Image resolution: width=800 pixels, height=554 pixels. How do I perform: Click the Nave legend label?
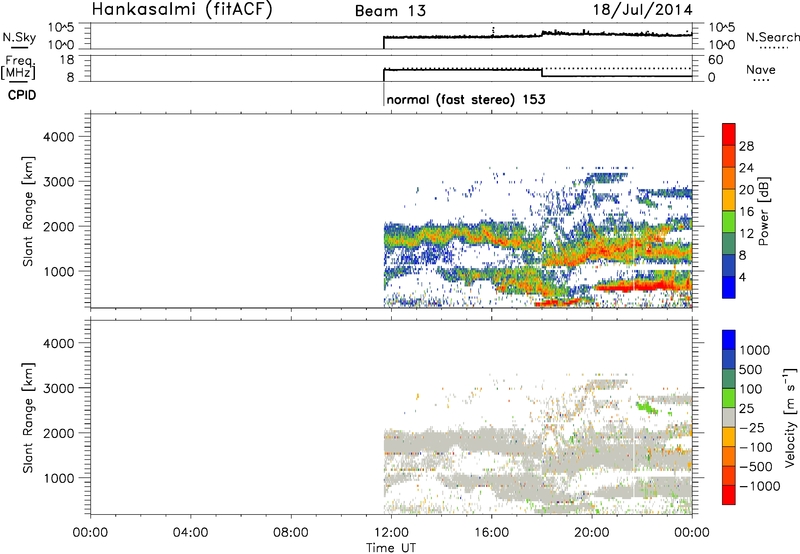point(761,69)
